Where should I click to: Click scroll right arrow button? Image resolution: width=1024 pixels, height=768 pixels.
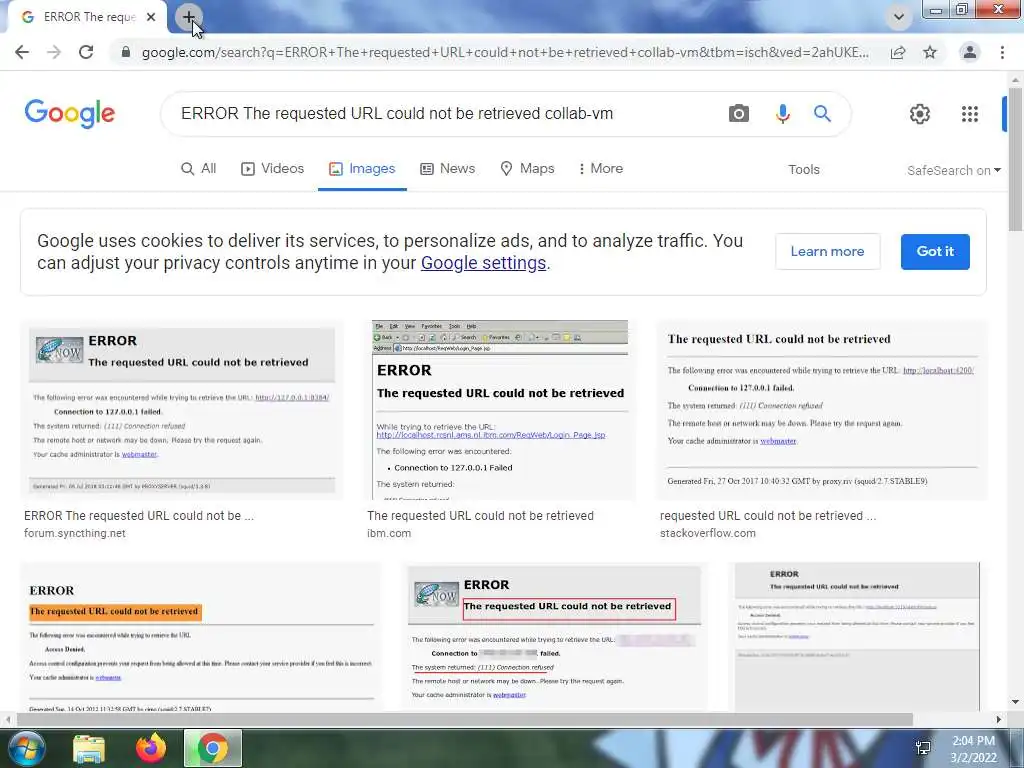(x=999, y=719)
